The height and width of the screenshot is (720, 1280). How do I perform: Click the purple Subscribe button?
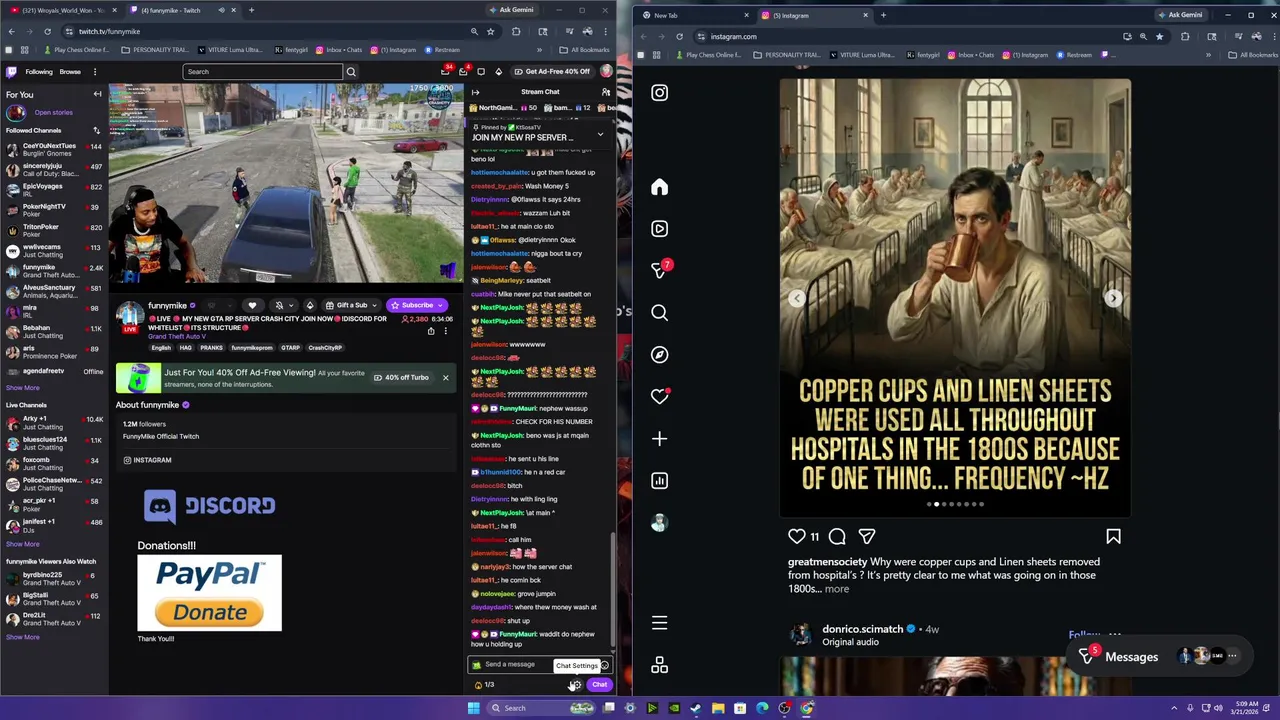click(417, 305)
